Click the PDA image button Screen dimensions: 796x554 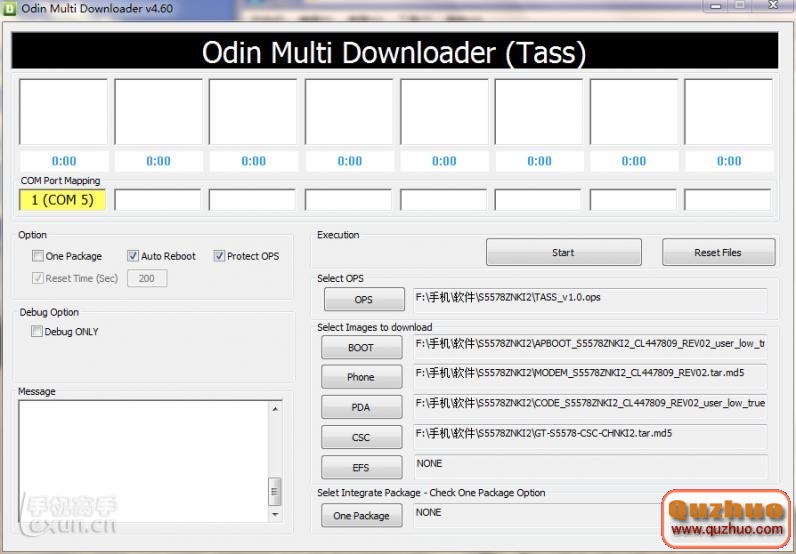click(361, 407)
